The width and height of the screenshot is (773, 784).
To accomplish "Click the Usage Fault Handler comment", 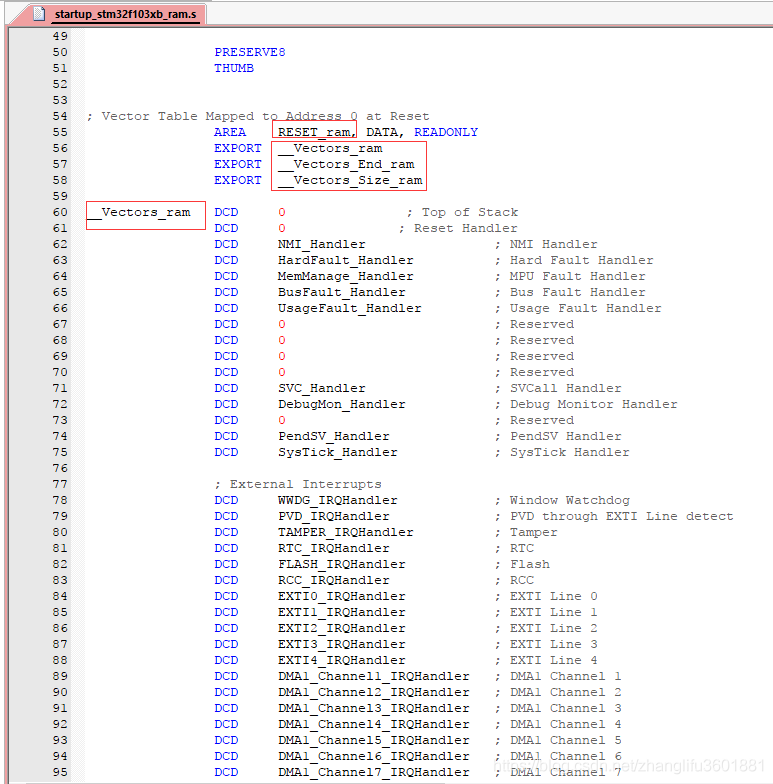I will tap(578, 308).
